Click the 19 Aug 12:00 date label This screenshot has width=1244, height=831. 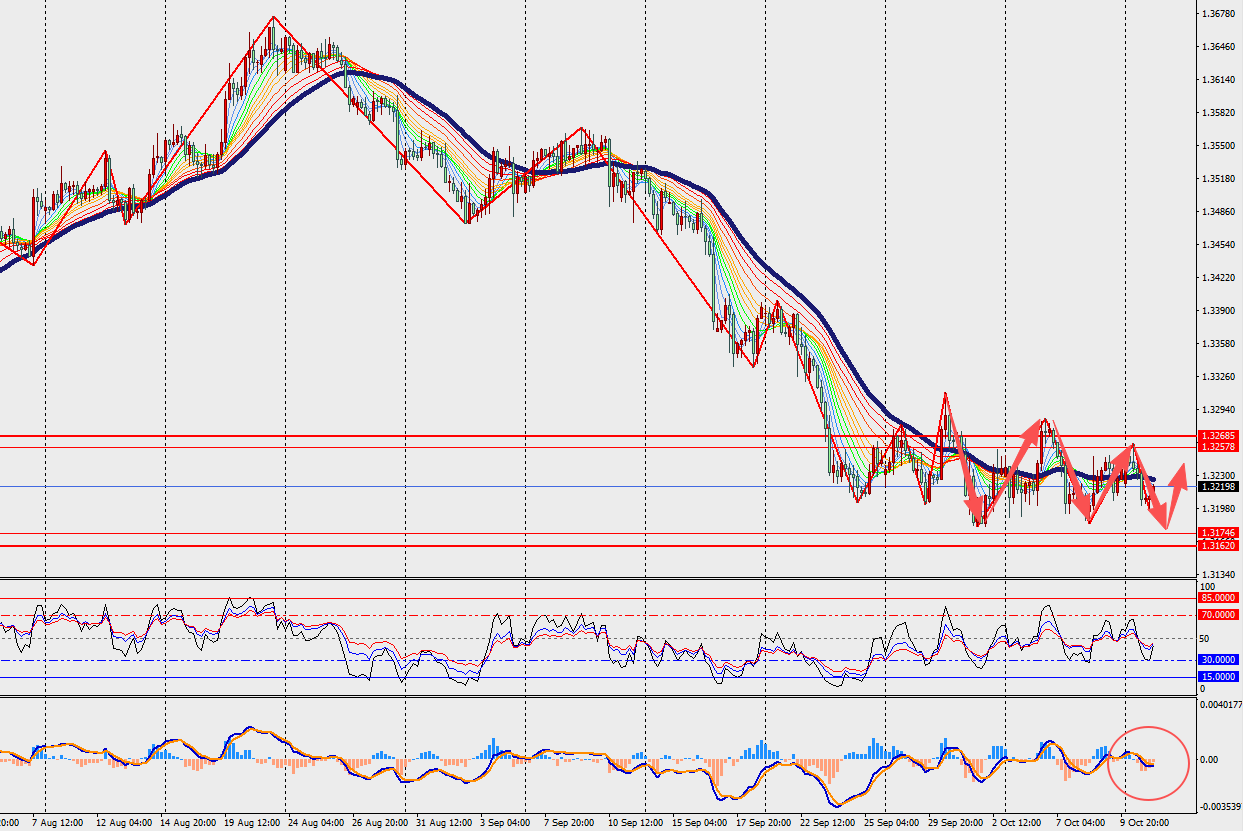click(x=251, y=822)
